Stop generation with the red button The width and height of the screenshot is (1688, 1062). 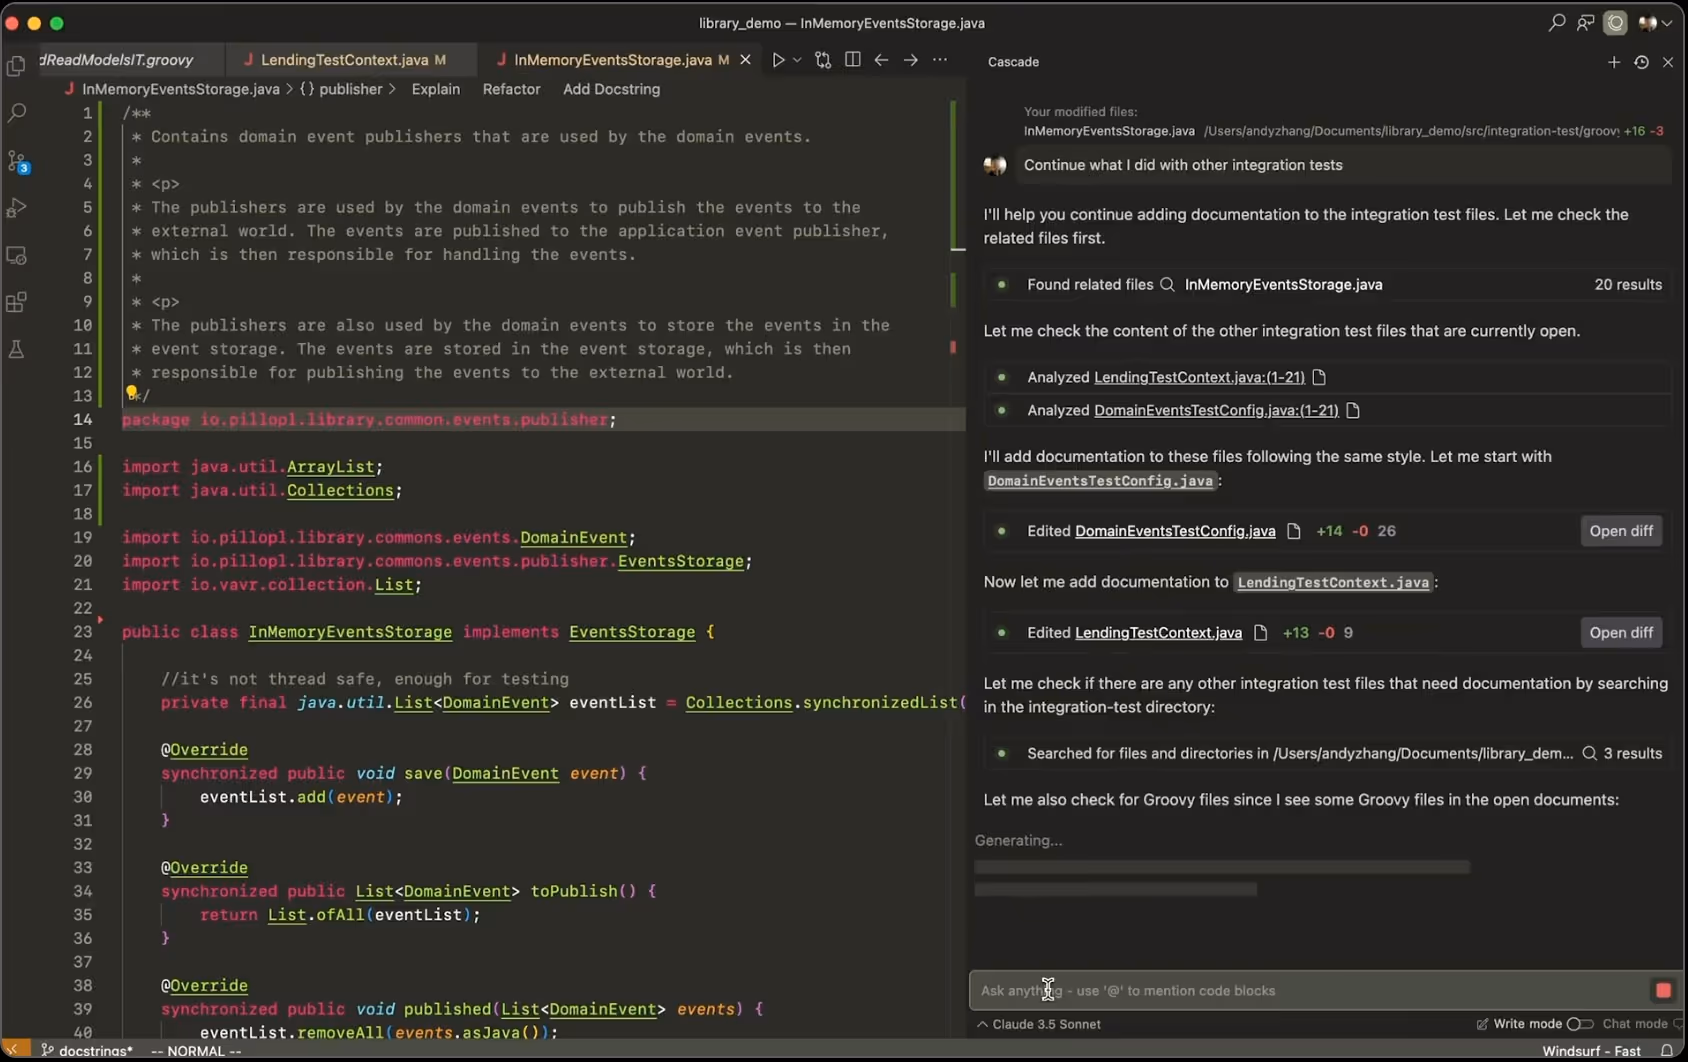[x=1663, y=991]
